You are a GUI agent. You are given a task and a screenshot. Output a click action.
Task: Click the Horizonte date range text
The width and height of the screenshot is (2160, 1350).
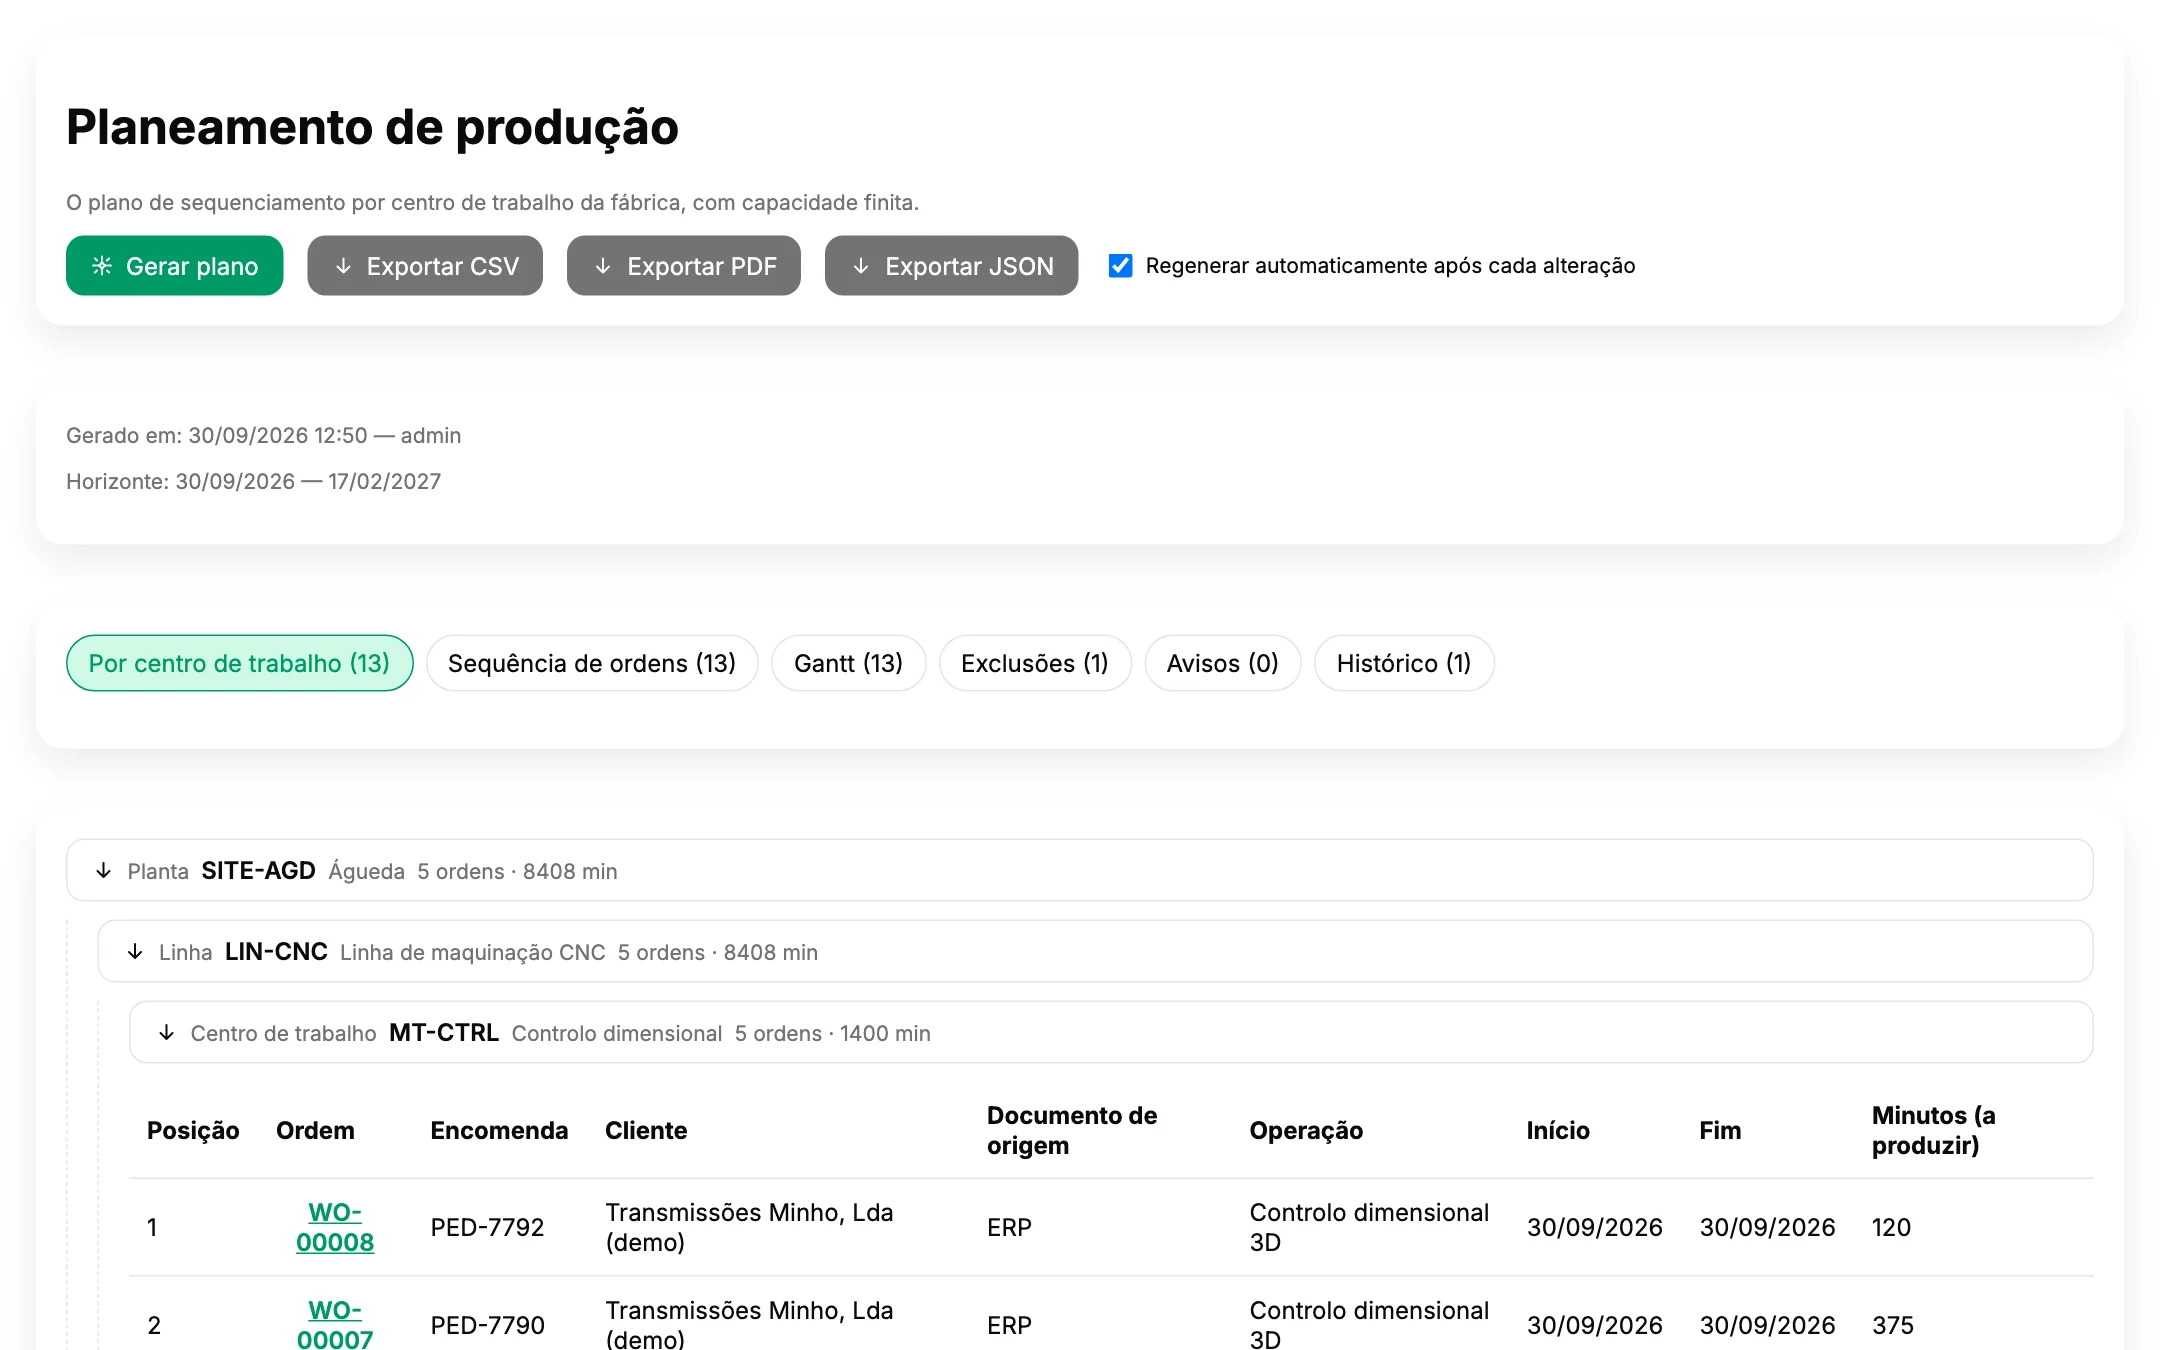254,482
